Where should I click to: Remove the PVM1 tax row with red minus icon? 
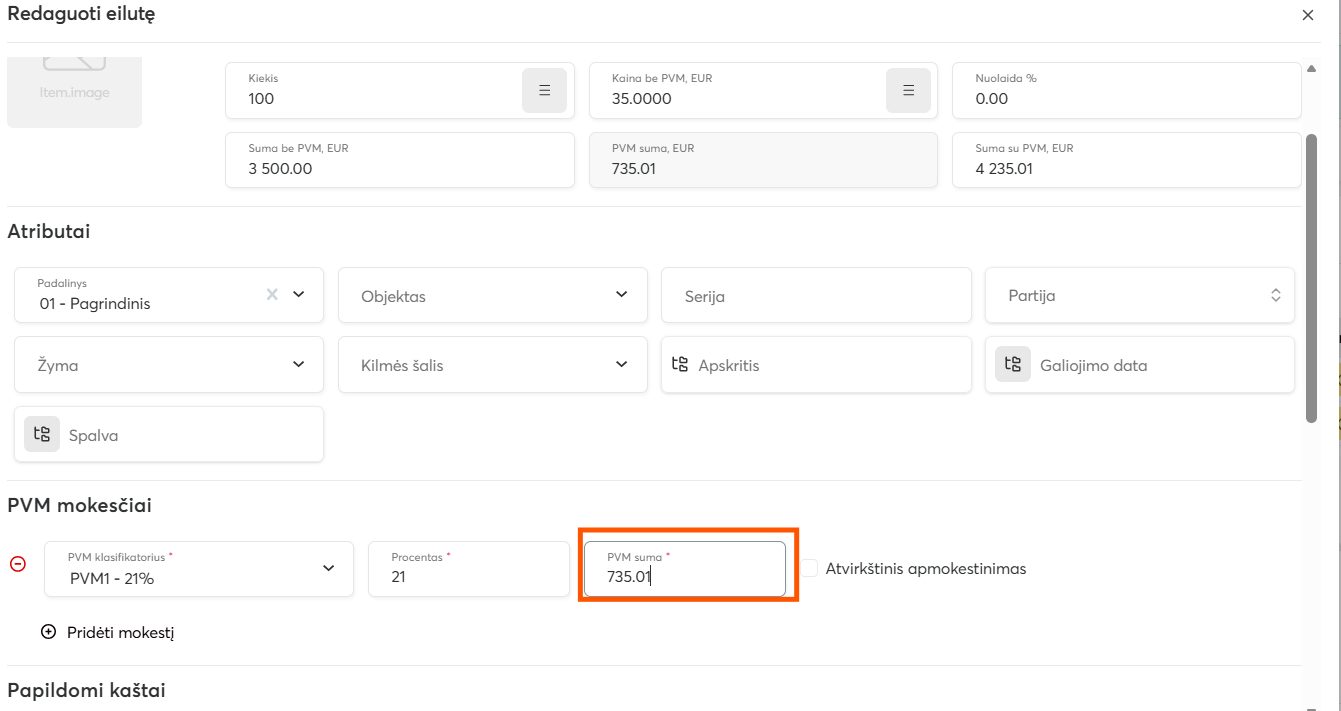pyautogui.click(x=18, y=564)
